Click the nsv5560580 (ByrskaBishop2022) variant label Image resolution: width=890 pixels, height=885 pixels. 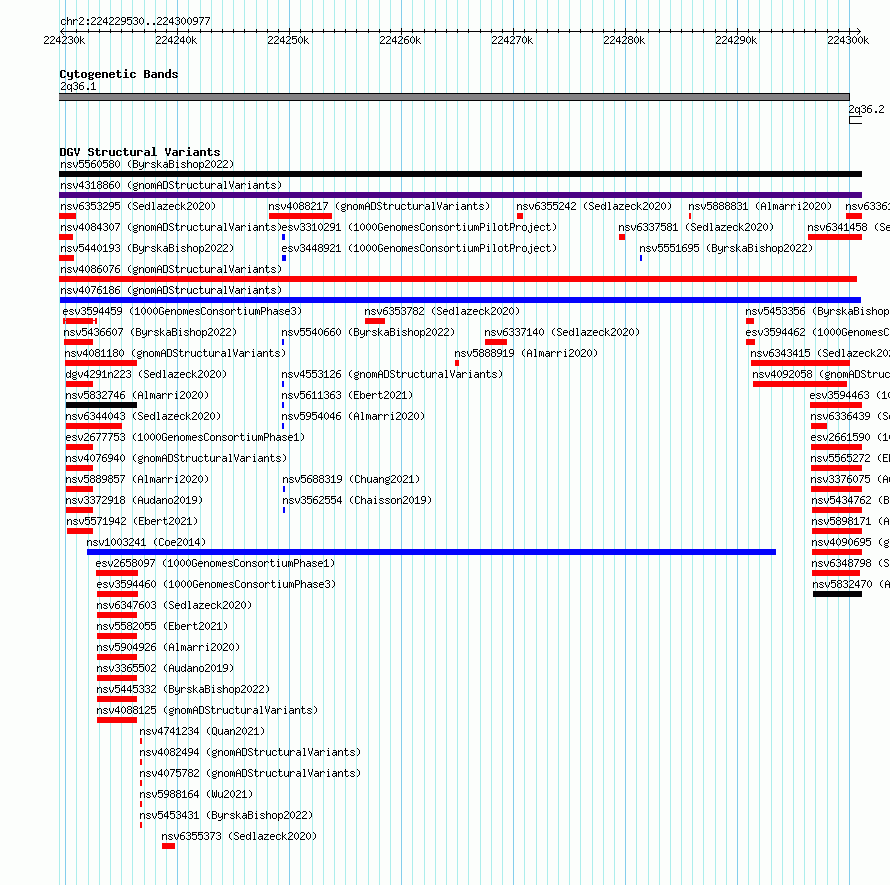coord(147,164)
